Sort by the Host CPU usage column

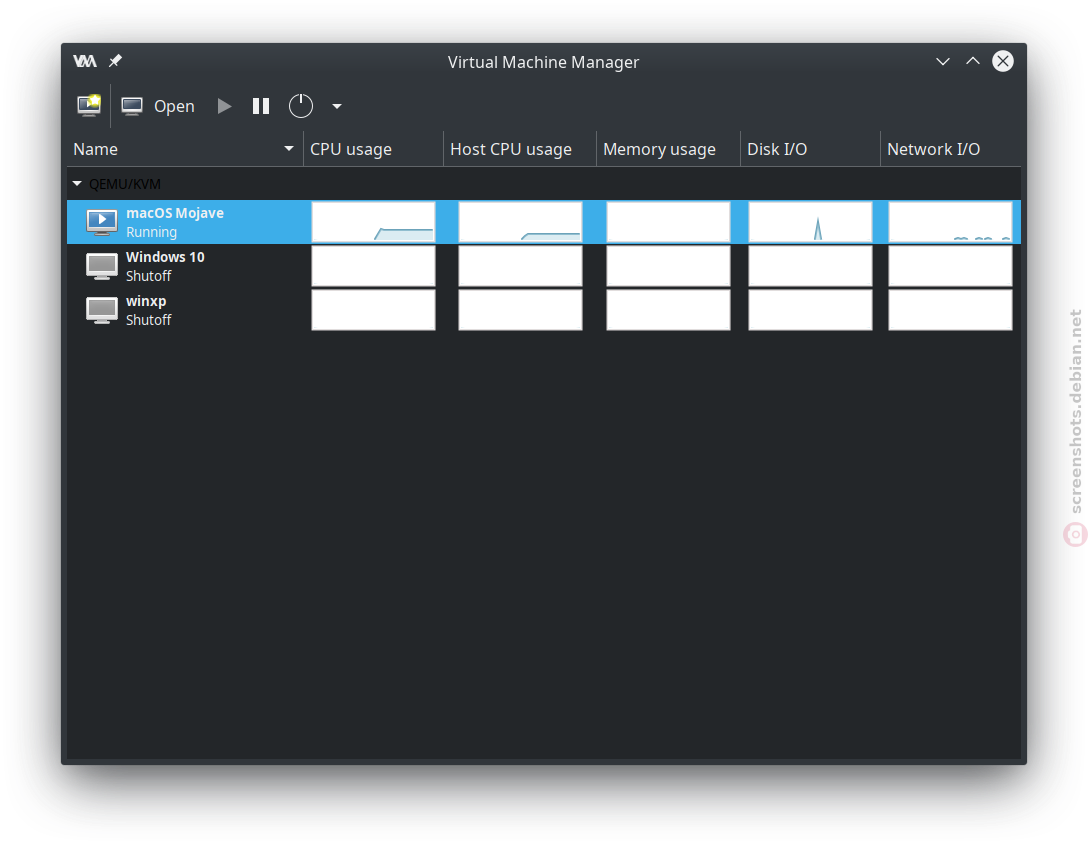520,149
